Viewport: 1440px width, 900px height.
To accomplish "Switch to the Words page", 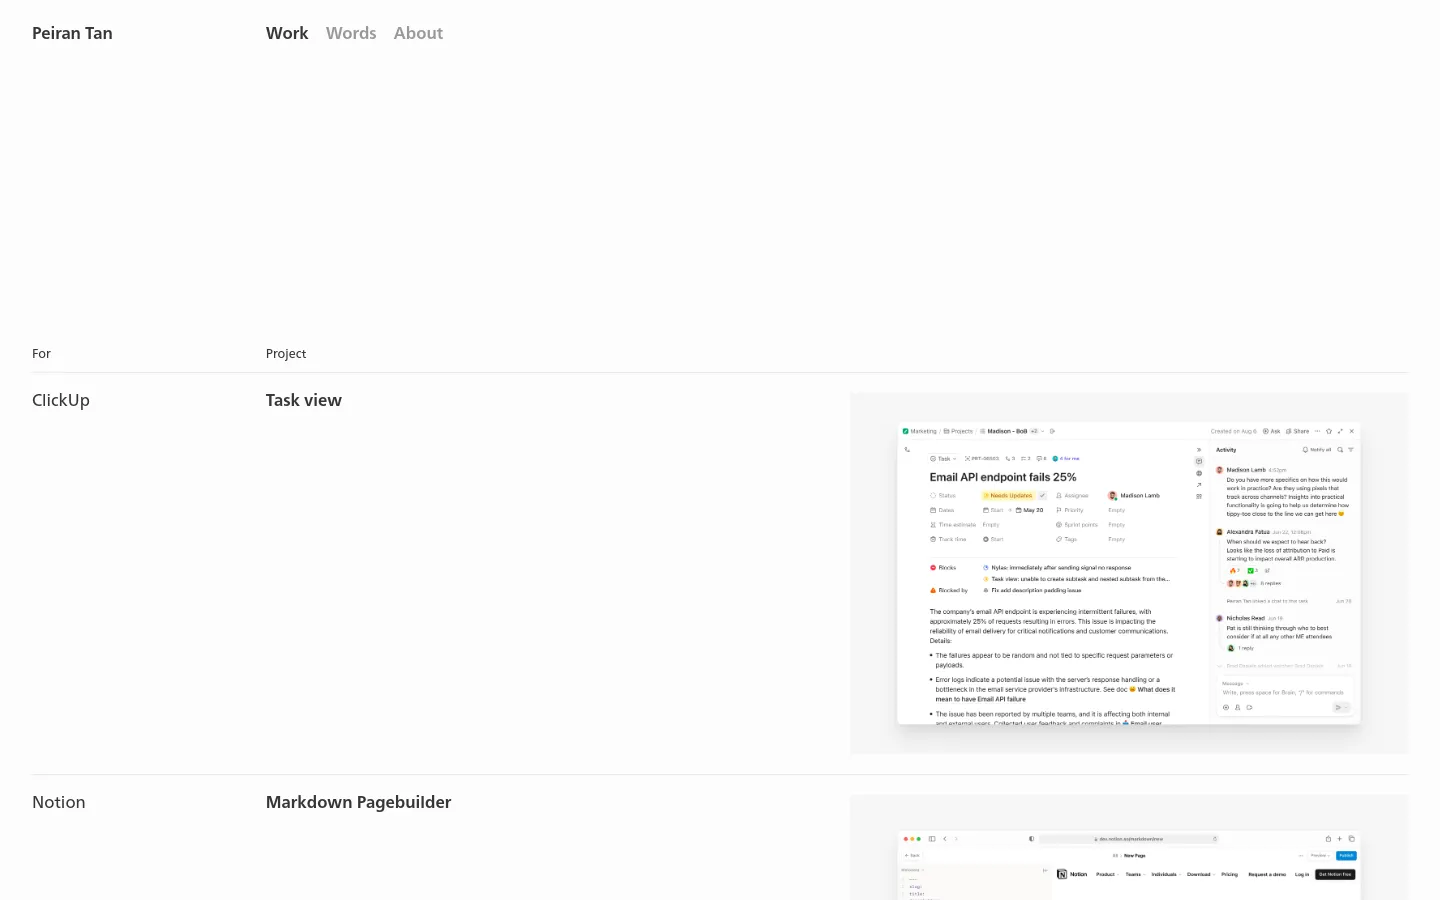I will 351,33.
